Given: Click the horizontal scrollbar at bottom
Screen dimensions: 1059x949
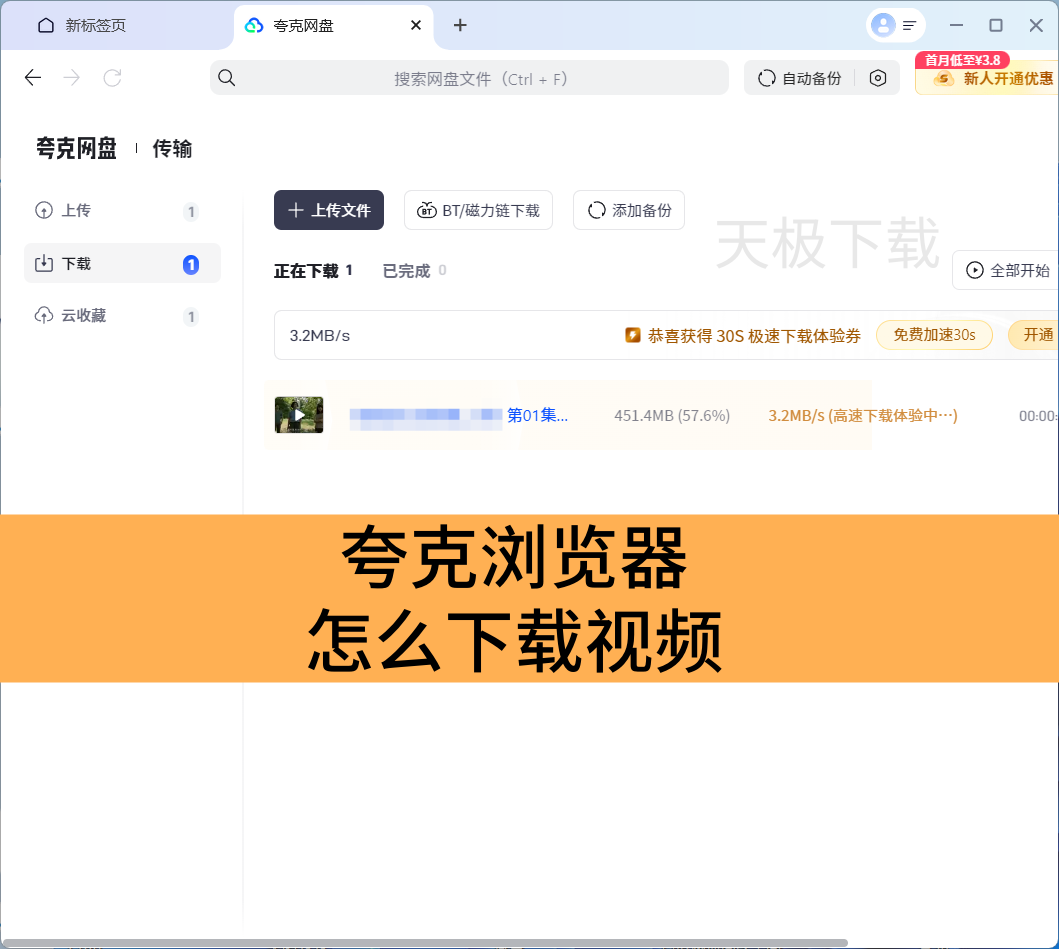Looking at the screenshot, I should (x=425, y=943).
